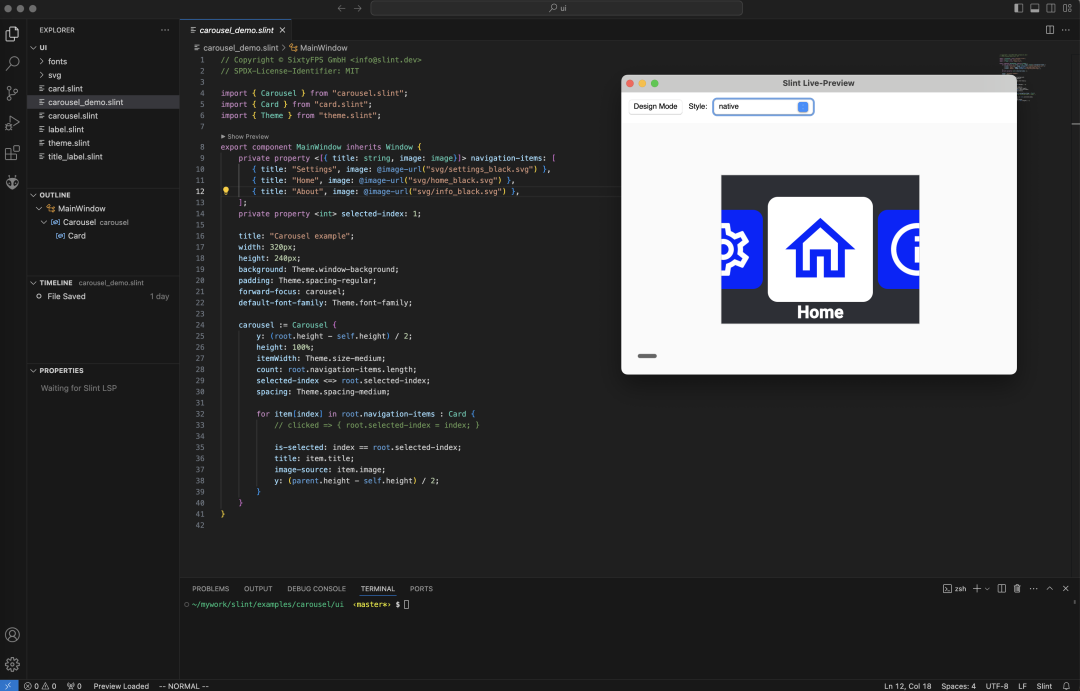Open the new terminal plus button
The width and height of the screenshot is (1080, 691).
(976, 588)
